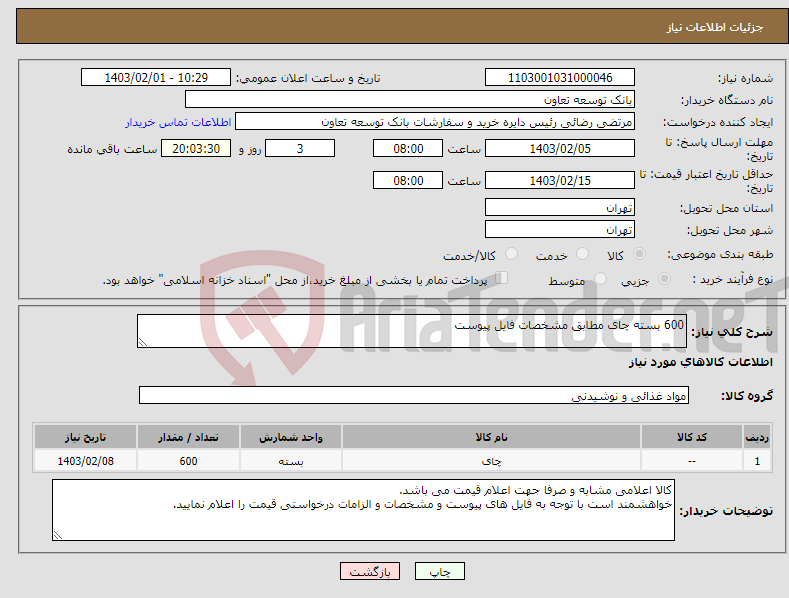Screen dimensions: 789x598
Task: Click the تعداد / مقدار column header
Action: point(188,437)
